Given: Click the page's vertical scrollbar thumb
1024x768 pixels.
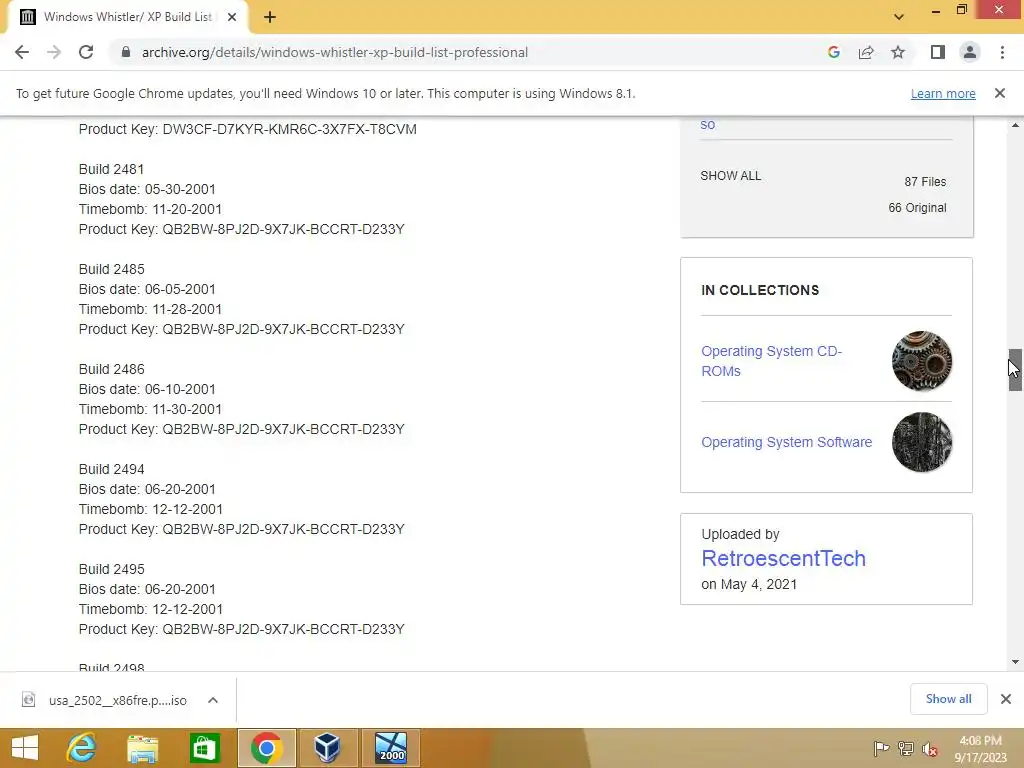Looking at the screenshot, I should click(x=1015, y=370).
